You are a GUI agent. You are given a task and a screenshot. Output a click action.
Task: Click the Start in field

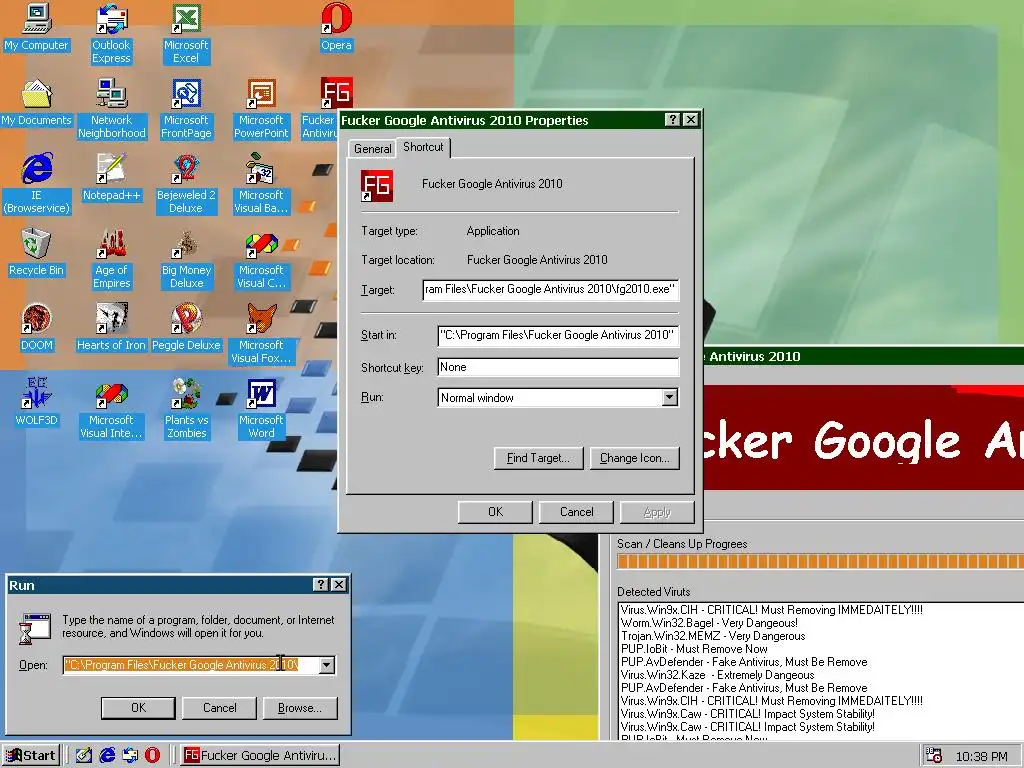[x=558, y=335]
